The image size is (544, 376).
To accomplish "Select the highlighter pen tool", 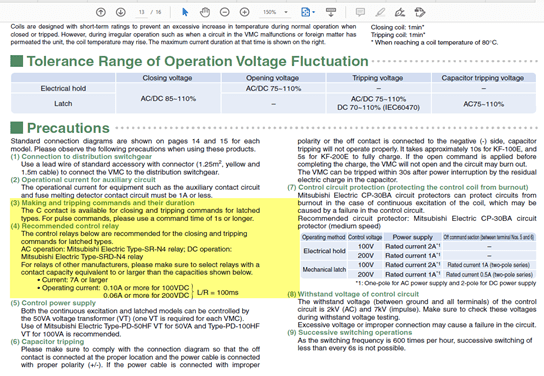I will click(380, 12).
